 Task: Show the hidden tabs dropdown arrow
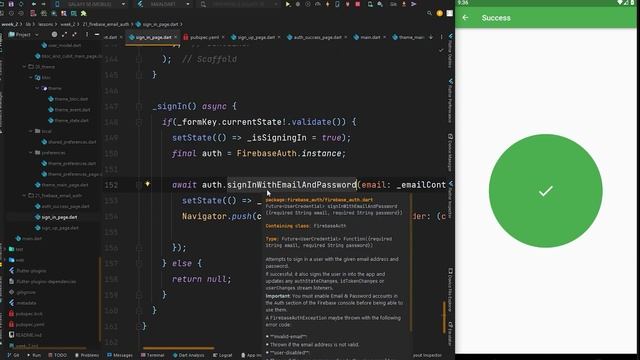pos(431,37)
